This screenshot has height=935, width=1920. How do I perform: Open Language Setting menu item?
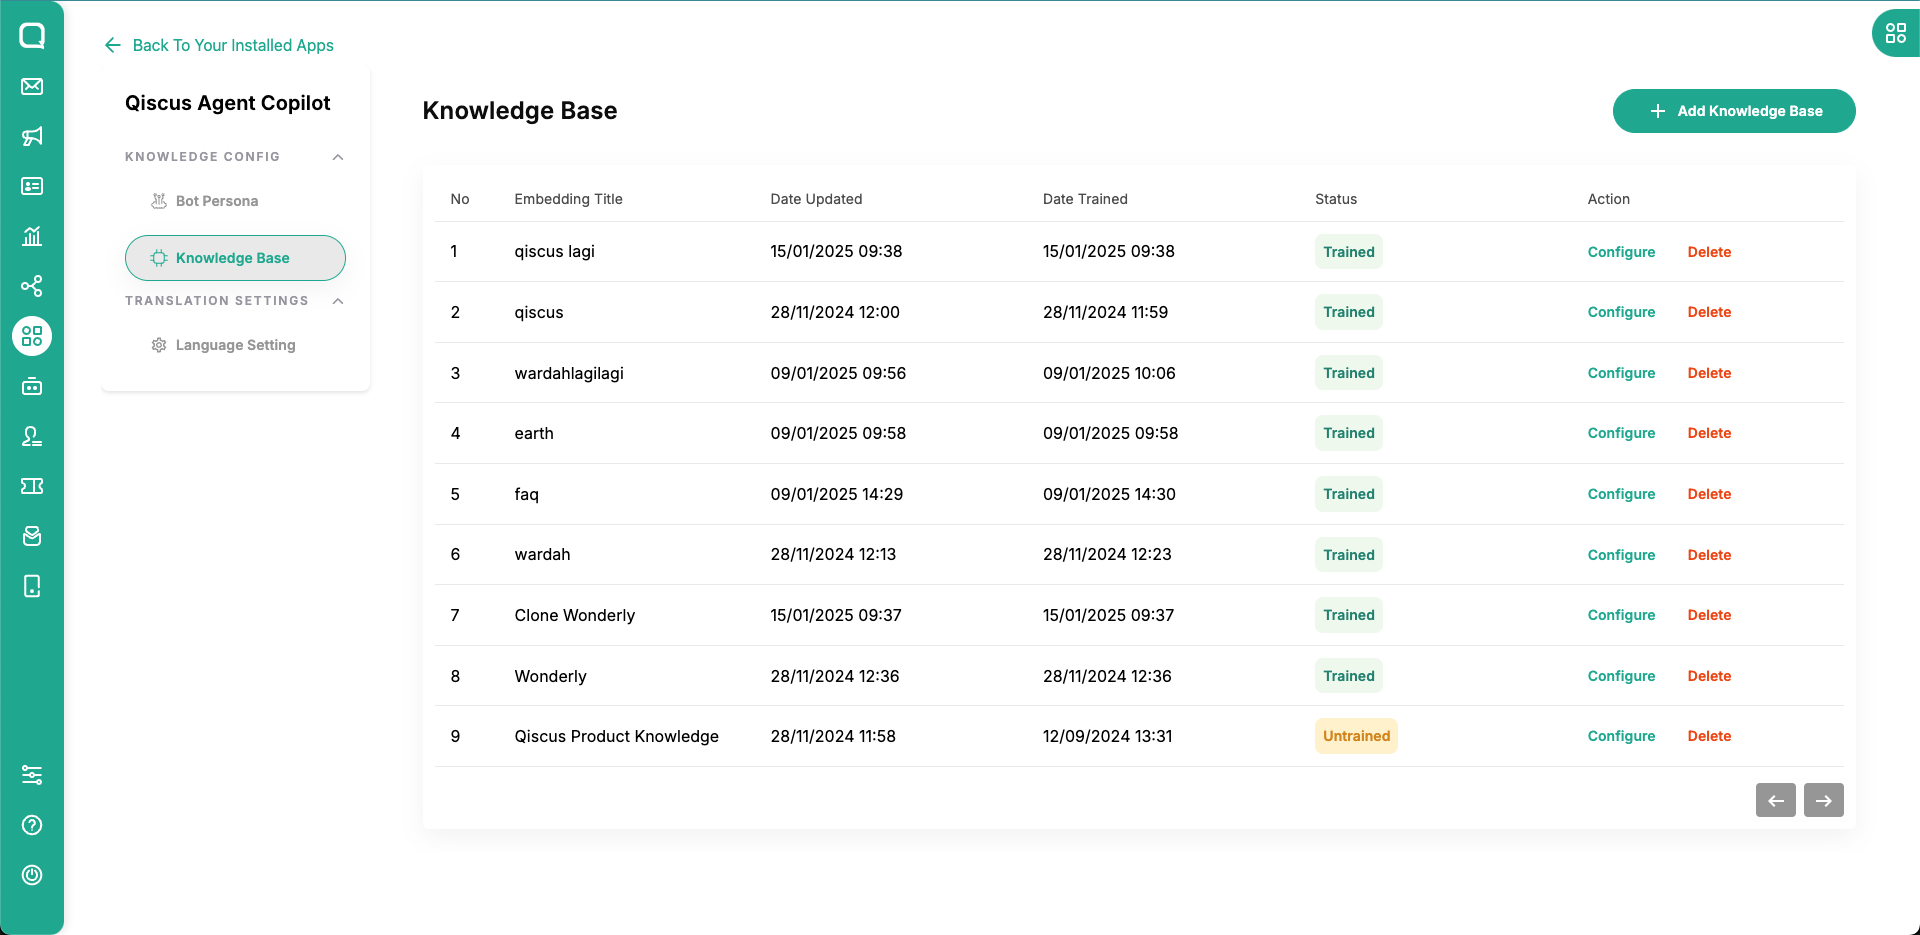(235, 345)
